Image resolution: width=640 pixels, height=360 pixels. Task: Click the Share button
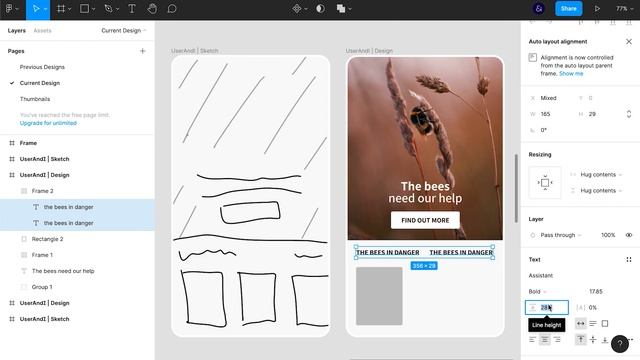click(x=568, y=9)
